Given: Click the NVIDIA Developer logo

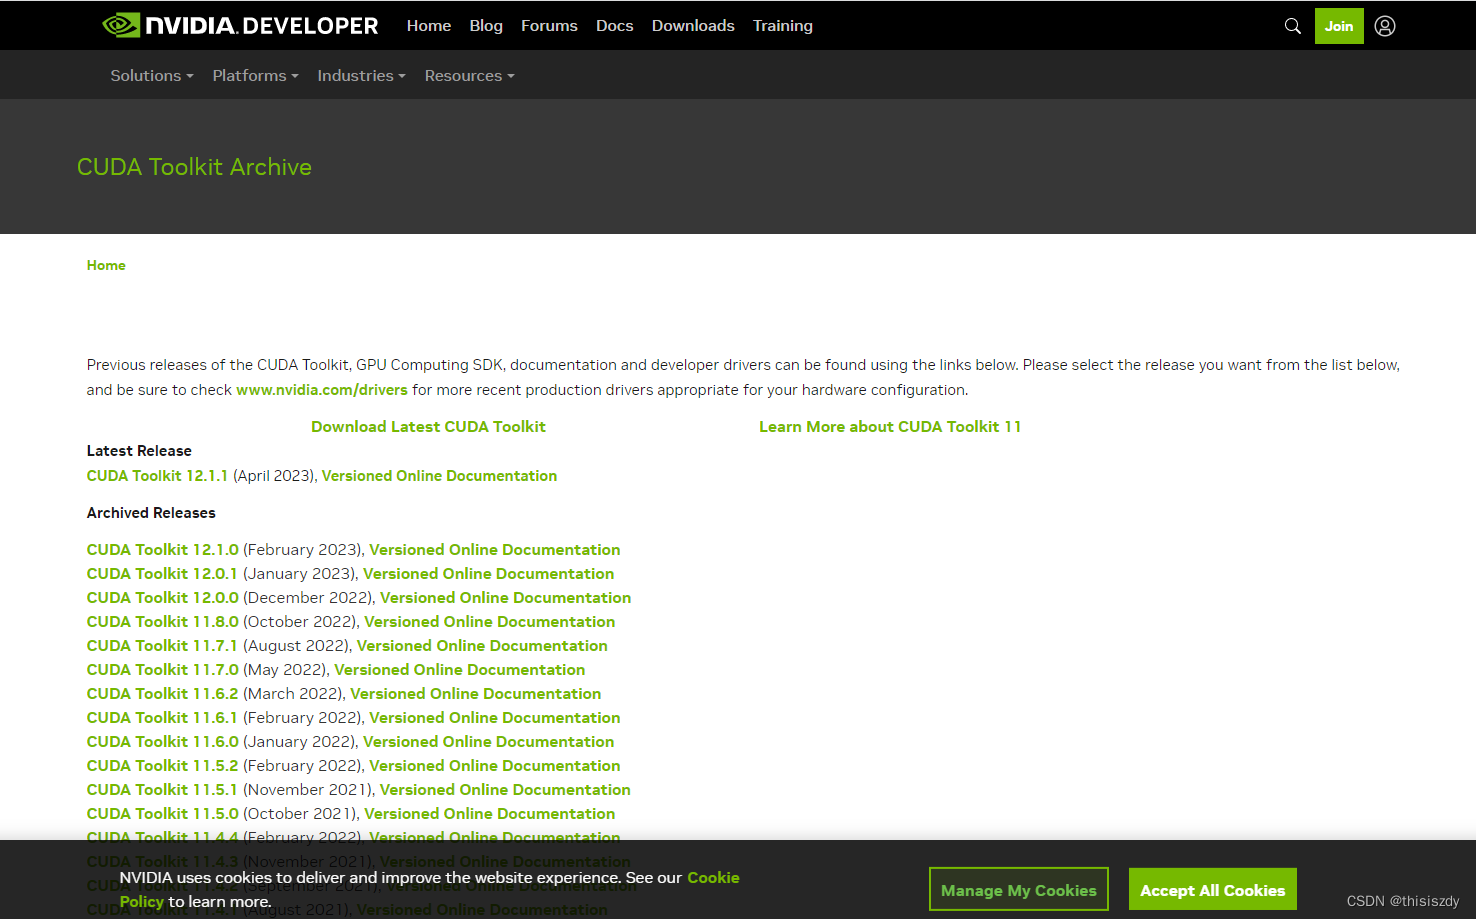Looking at the screenshot, I should [240, 25].
